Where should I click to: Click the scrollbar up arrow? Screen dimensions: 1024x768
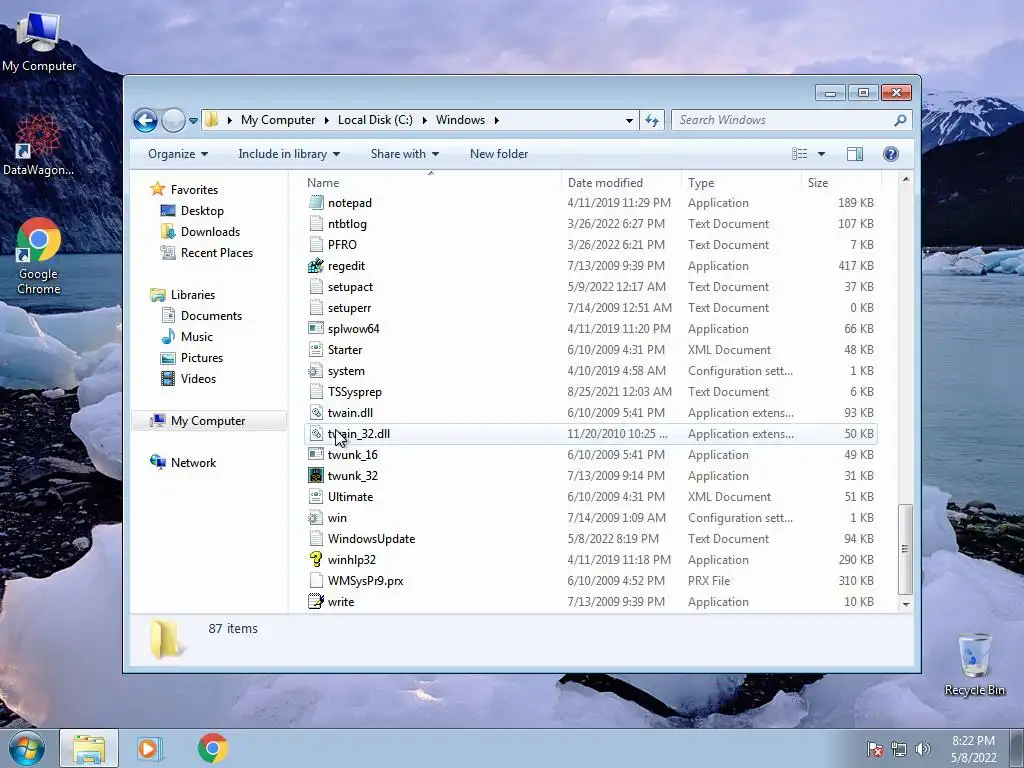[905, 180]
